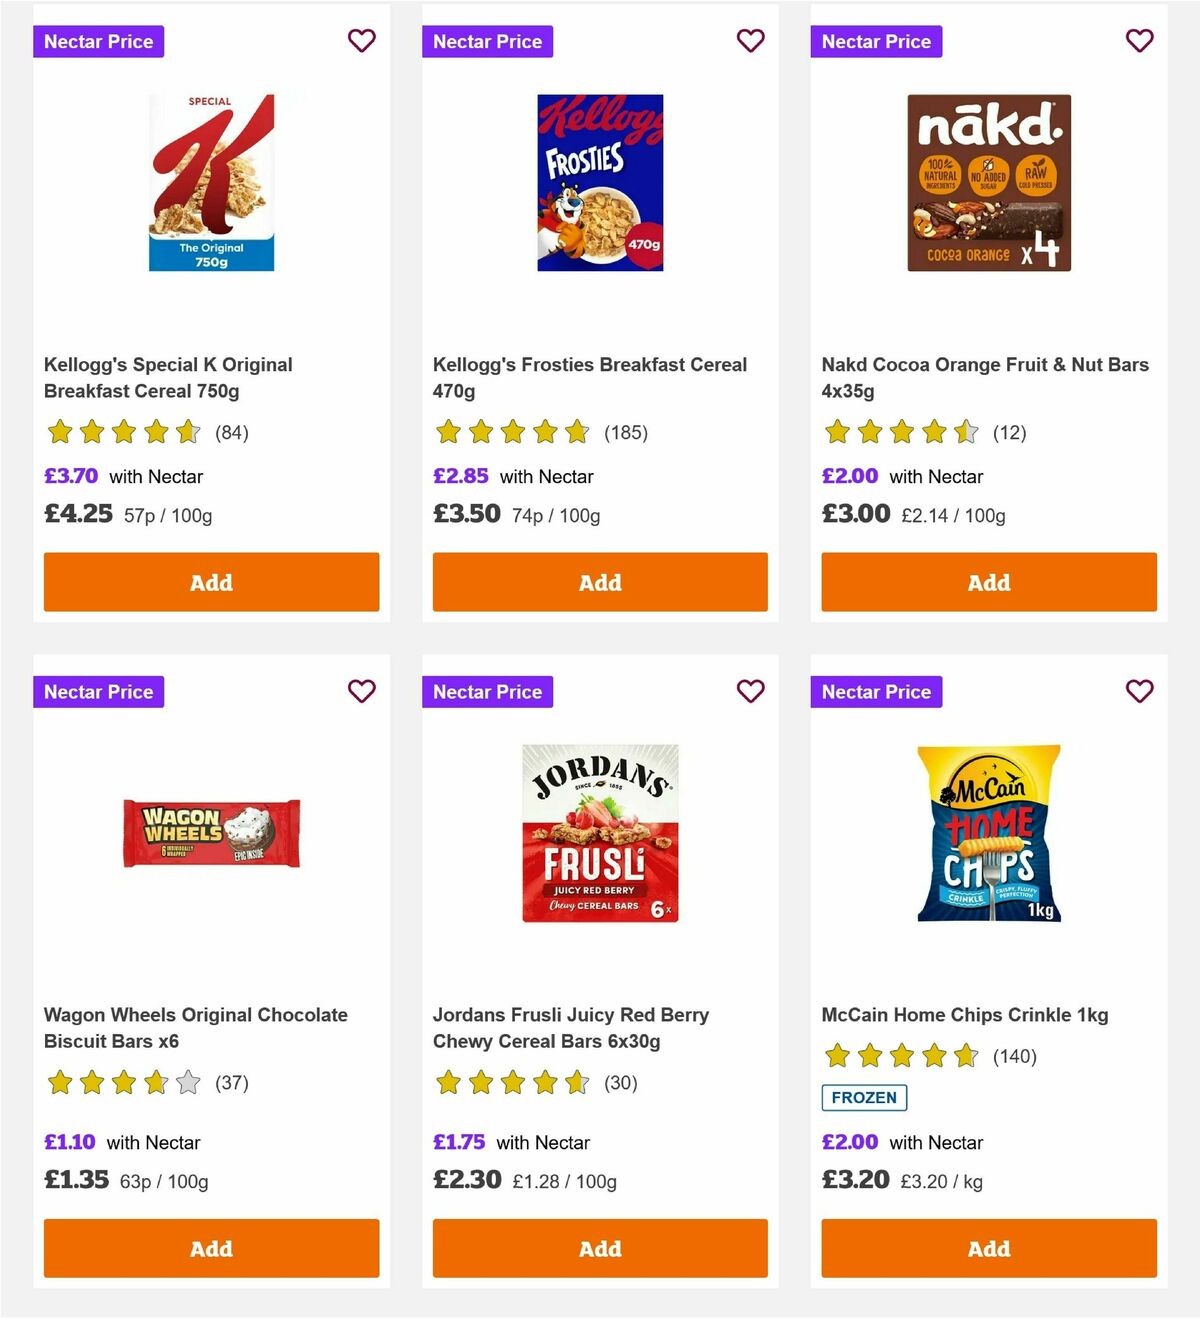
Task: Click the heart icon for McCain Home Chips
Action: 1138,691
